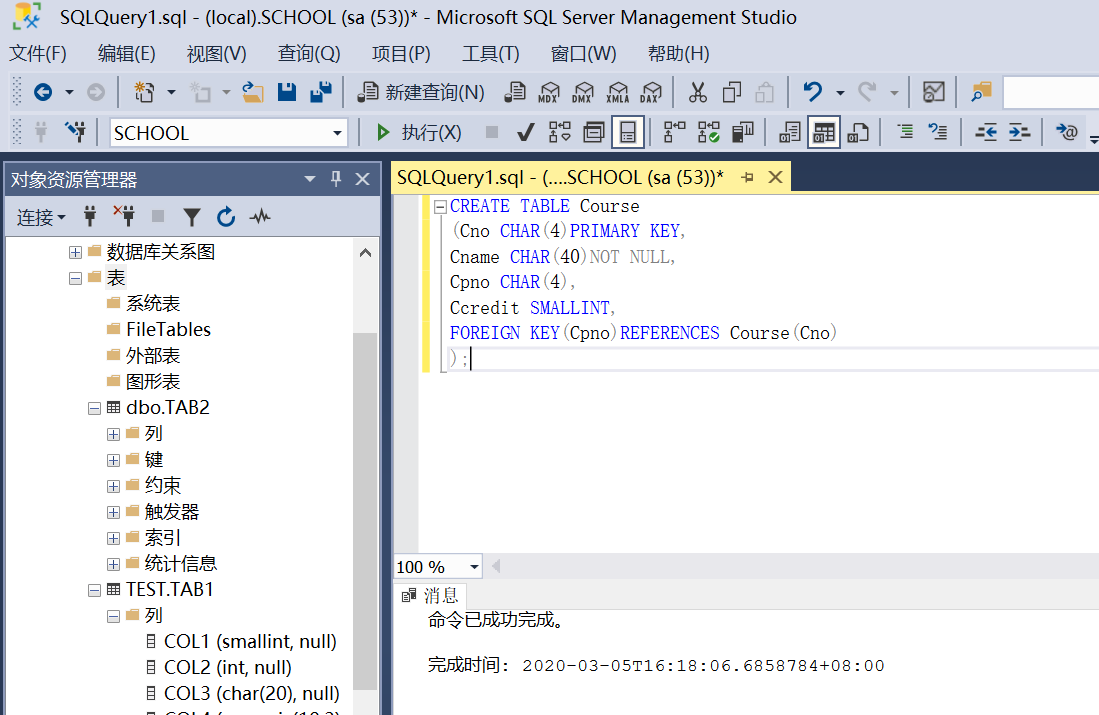Screen dimensions: 1099x715
Task: Click the DMX query icon
Action: [582, 92]
